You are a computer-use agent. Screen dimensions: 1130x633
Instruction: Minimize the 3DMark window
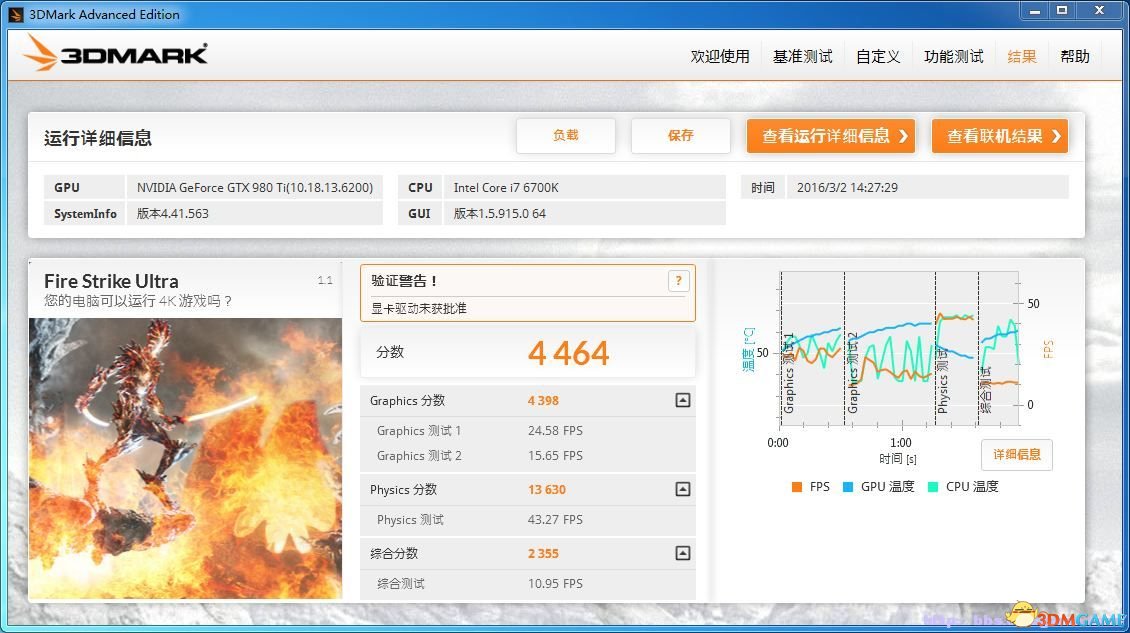click(x=1035, y=11)
